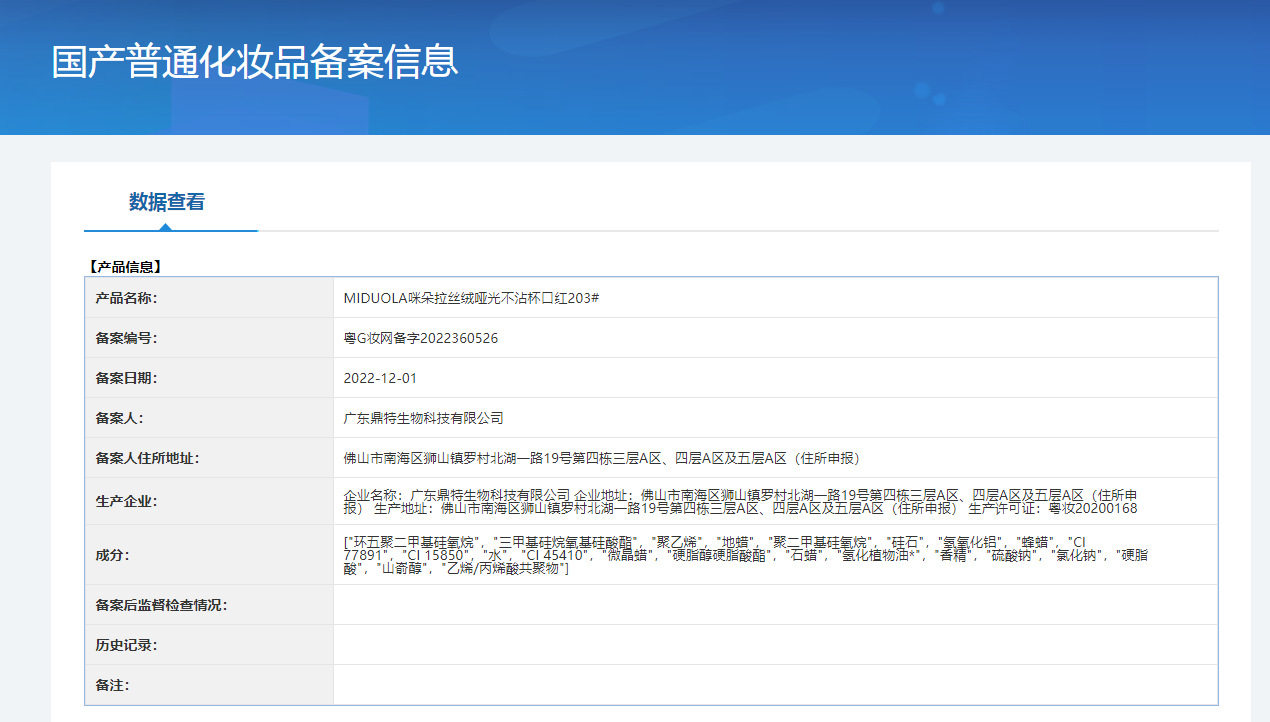Click the 备案人住所地址 row label
This screenshot has width=1270, height=722.
pos(147,458)
